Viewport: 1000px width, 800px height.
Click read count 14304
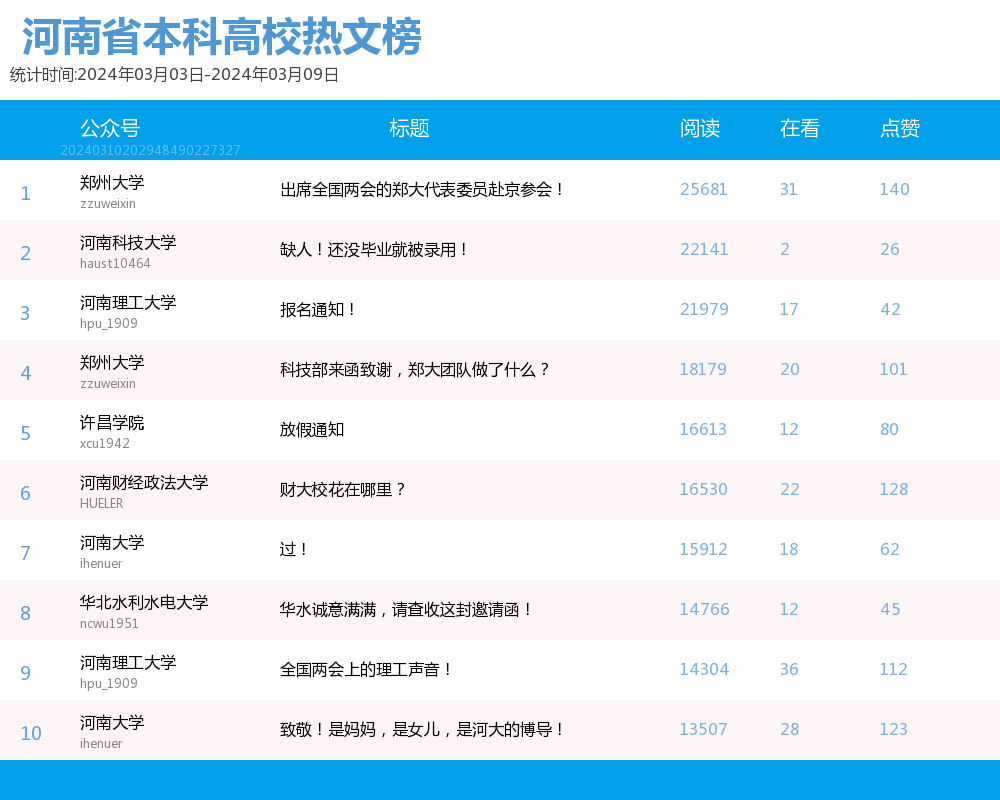pyautogui.click(x=704, y=669)
